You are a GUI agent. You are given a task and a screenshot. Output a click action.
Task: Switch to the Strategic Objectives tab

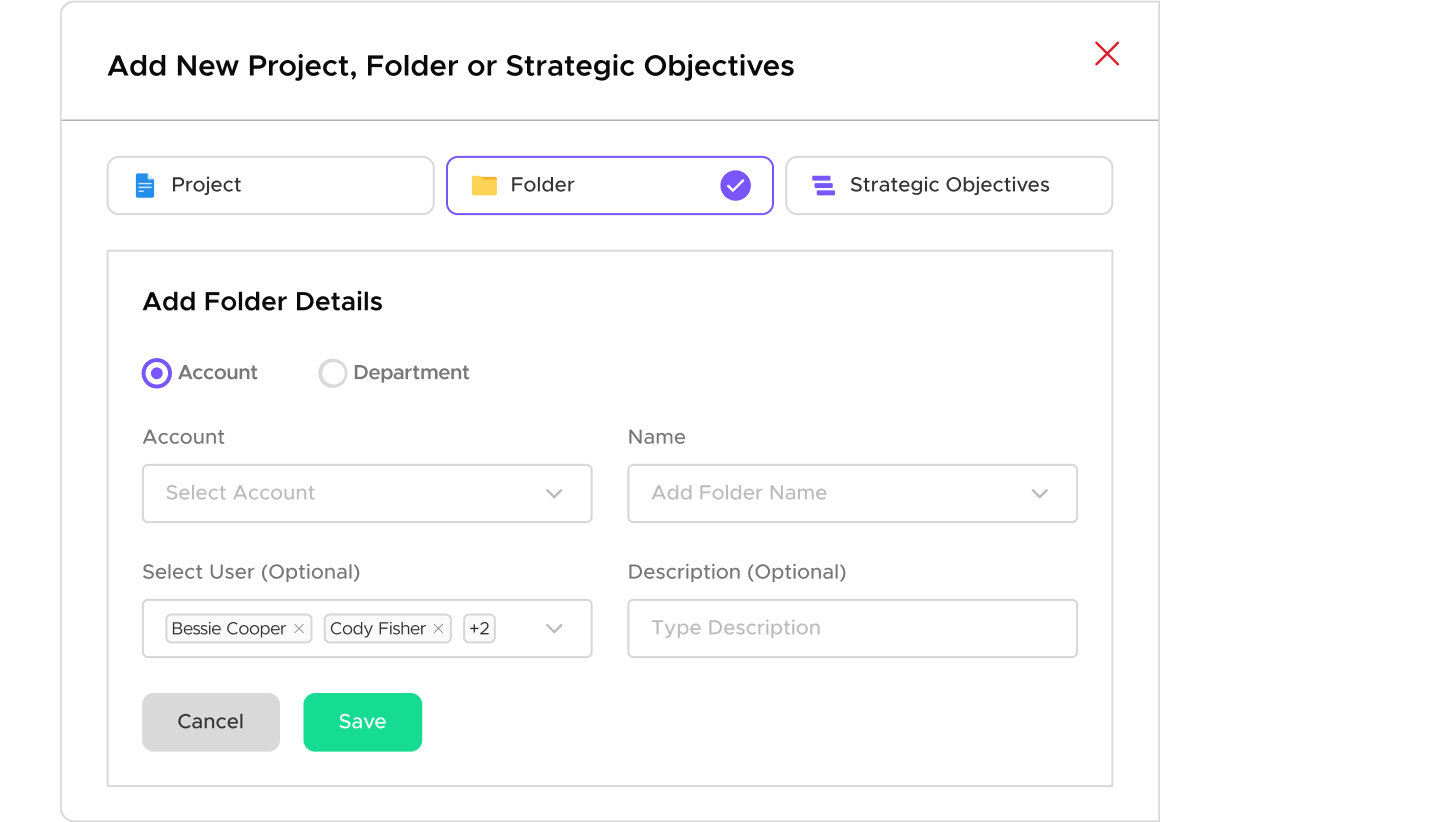948,185
